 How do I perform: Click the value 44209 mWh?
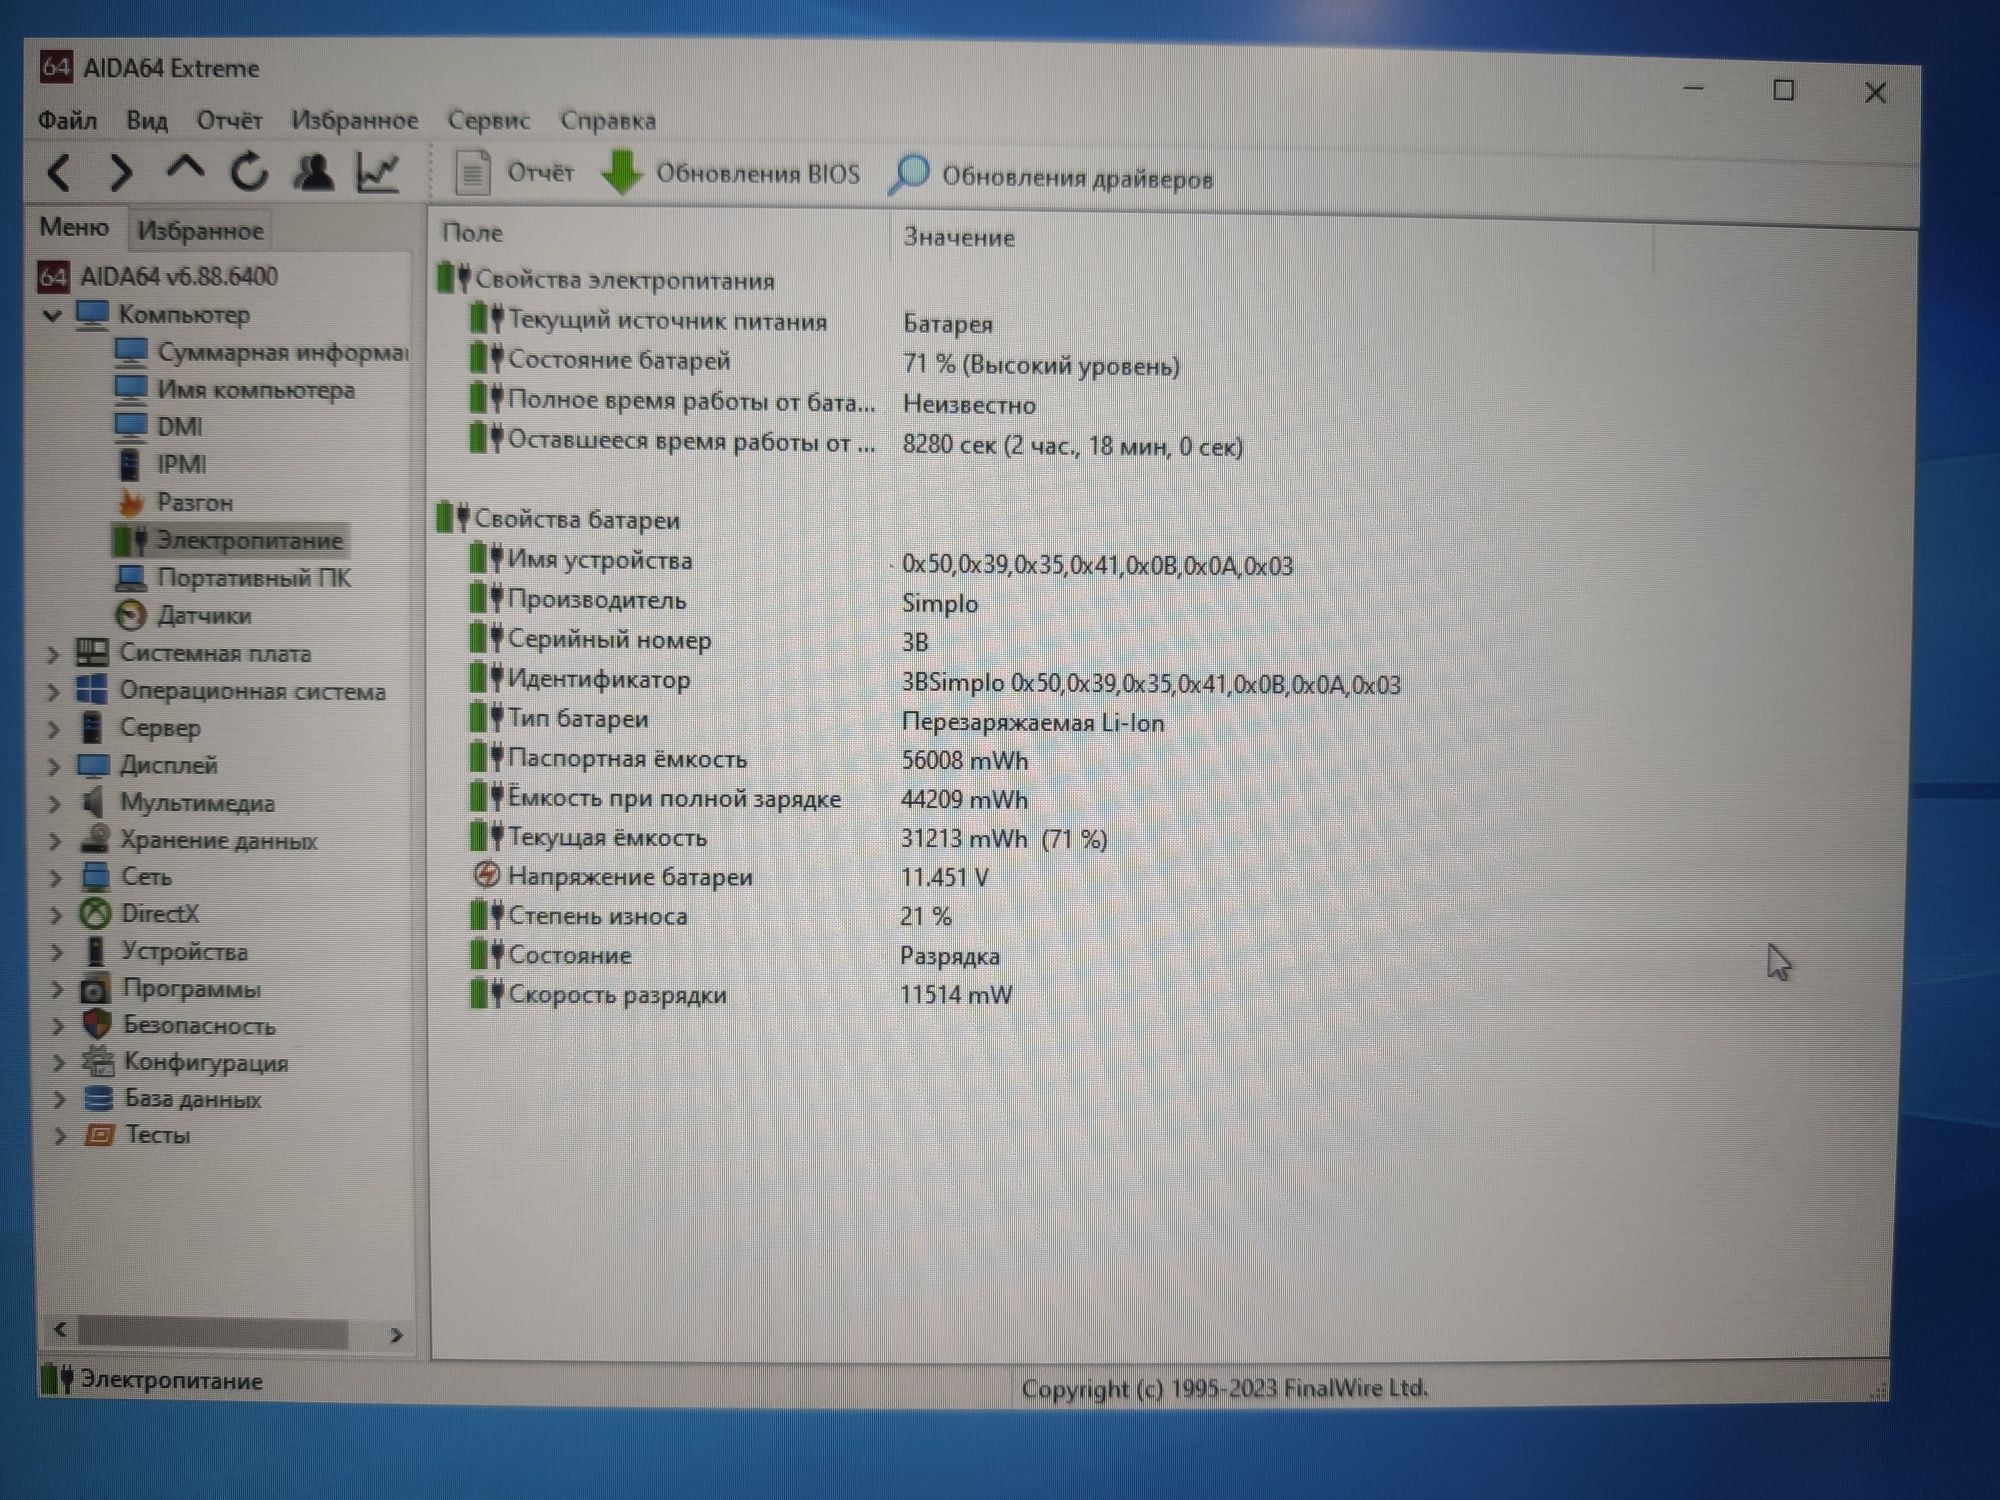964,799
